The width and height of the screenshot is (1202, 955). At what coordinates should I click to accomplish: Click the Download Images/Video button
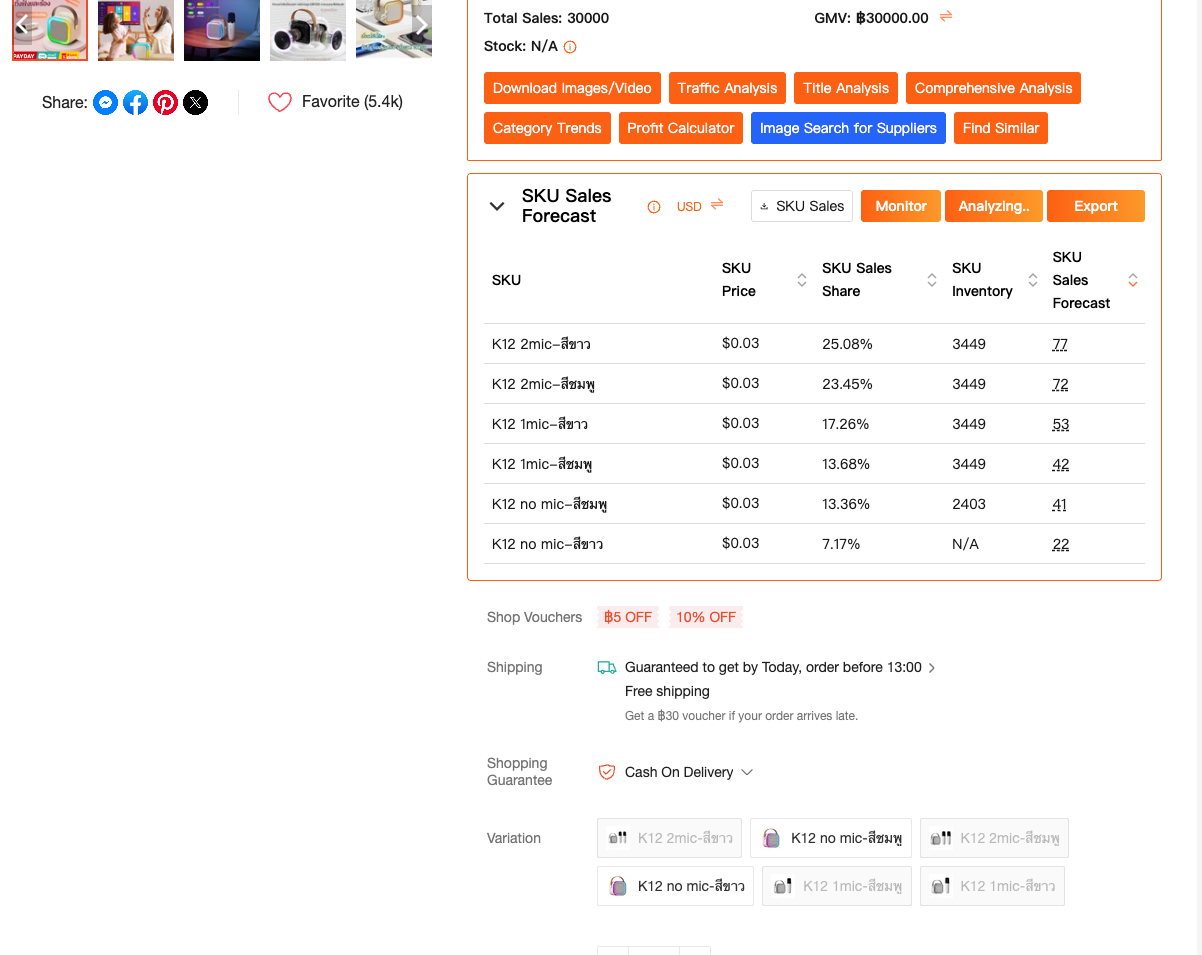tap(572, 88)
